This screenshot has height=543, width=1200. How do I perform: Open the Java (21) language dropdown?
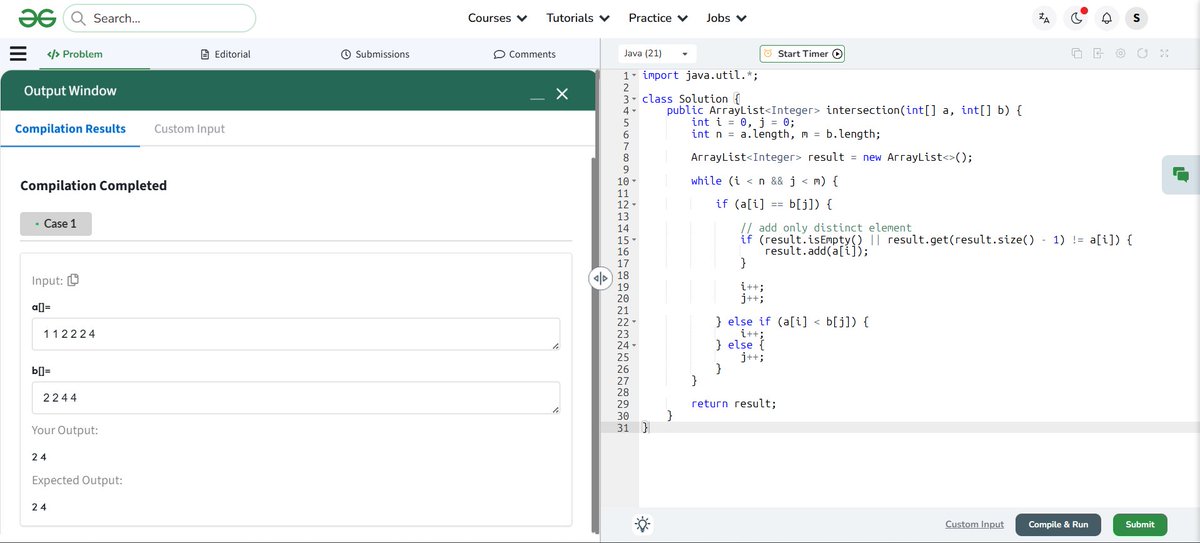coord(656,54)
